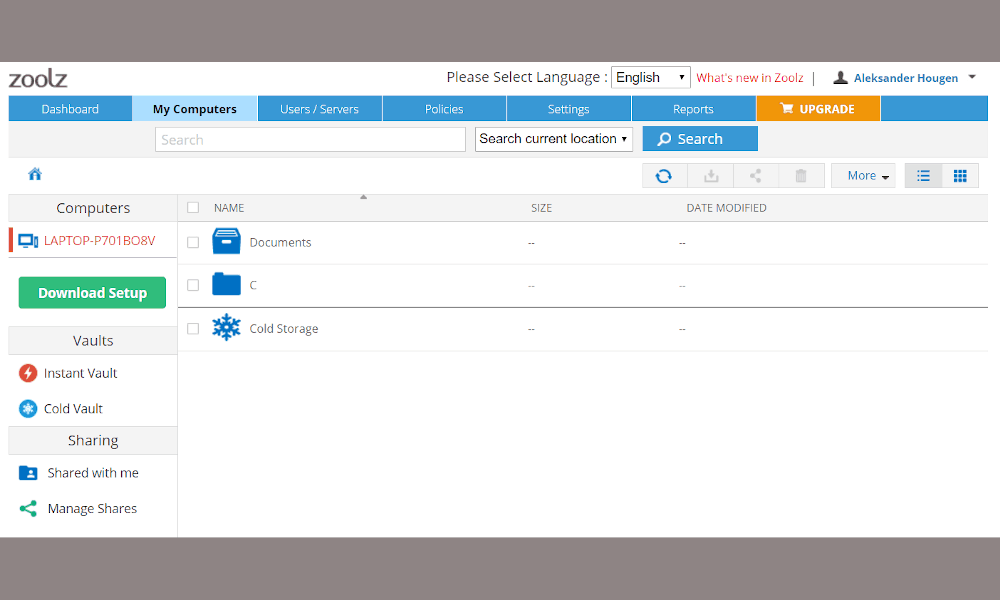Click the trash delete icon

coord(801,176)
